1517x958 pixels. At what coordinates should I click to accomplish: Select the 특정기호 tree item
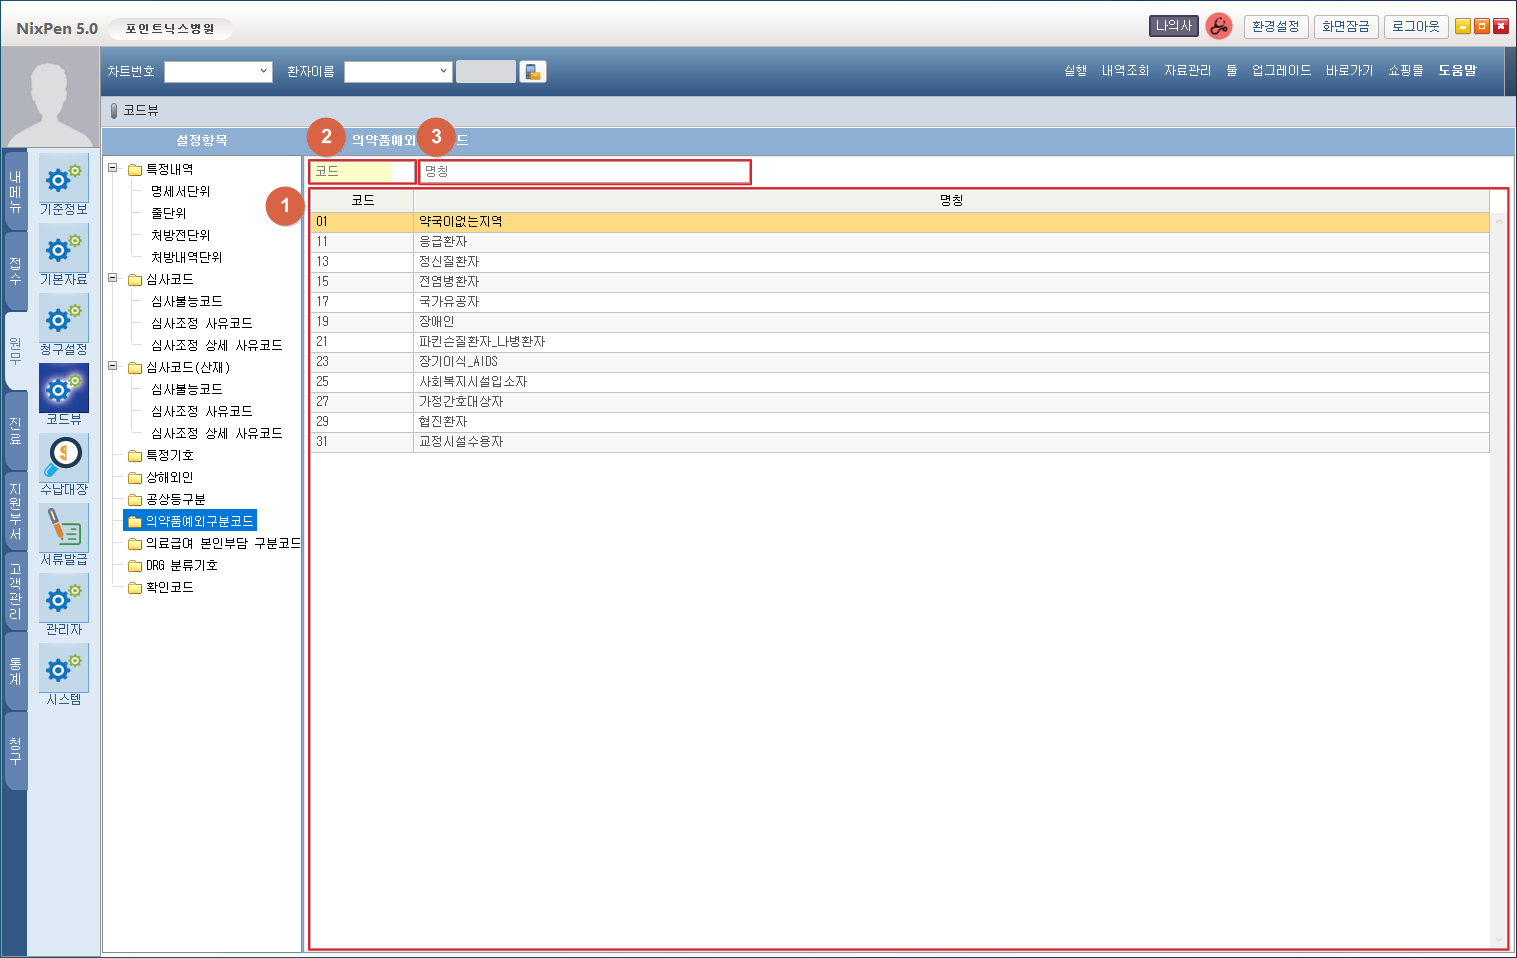click(x=169, y=455)
